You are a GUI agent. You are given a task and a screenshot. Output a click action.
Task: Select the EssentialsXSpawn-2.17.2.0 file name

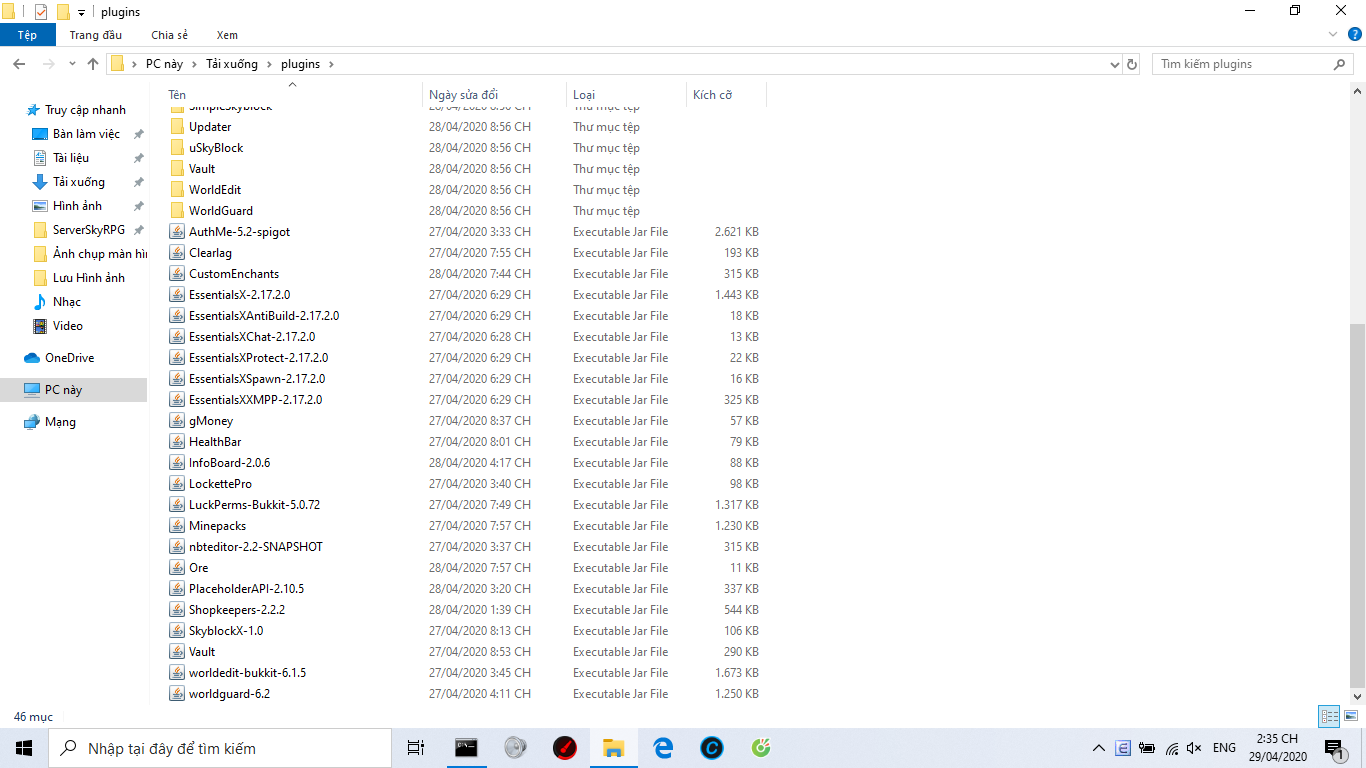[257, 379]
